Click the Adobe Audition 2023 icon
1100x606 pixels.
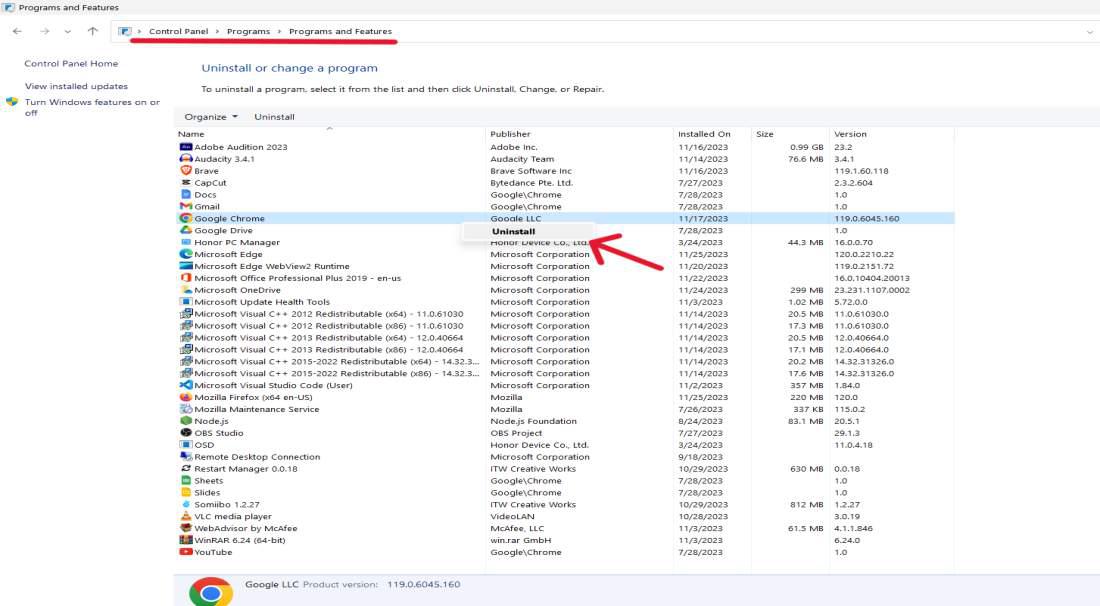tap(186, 147)
